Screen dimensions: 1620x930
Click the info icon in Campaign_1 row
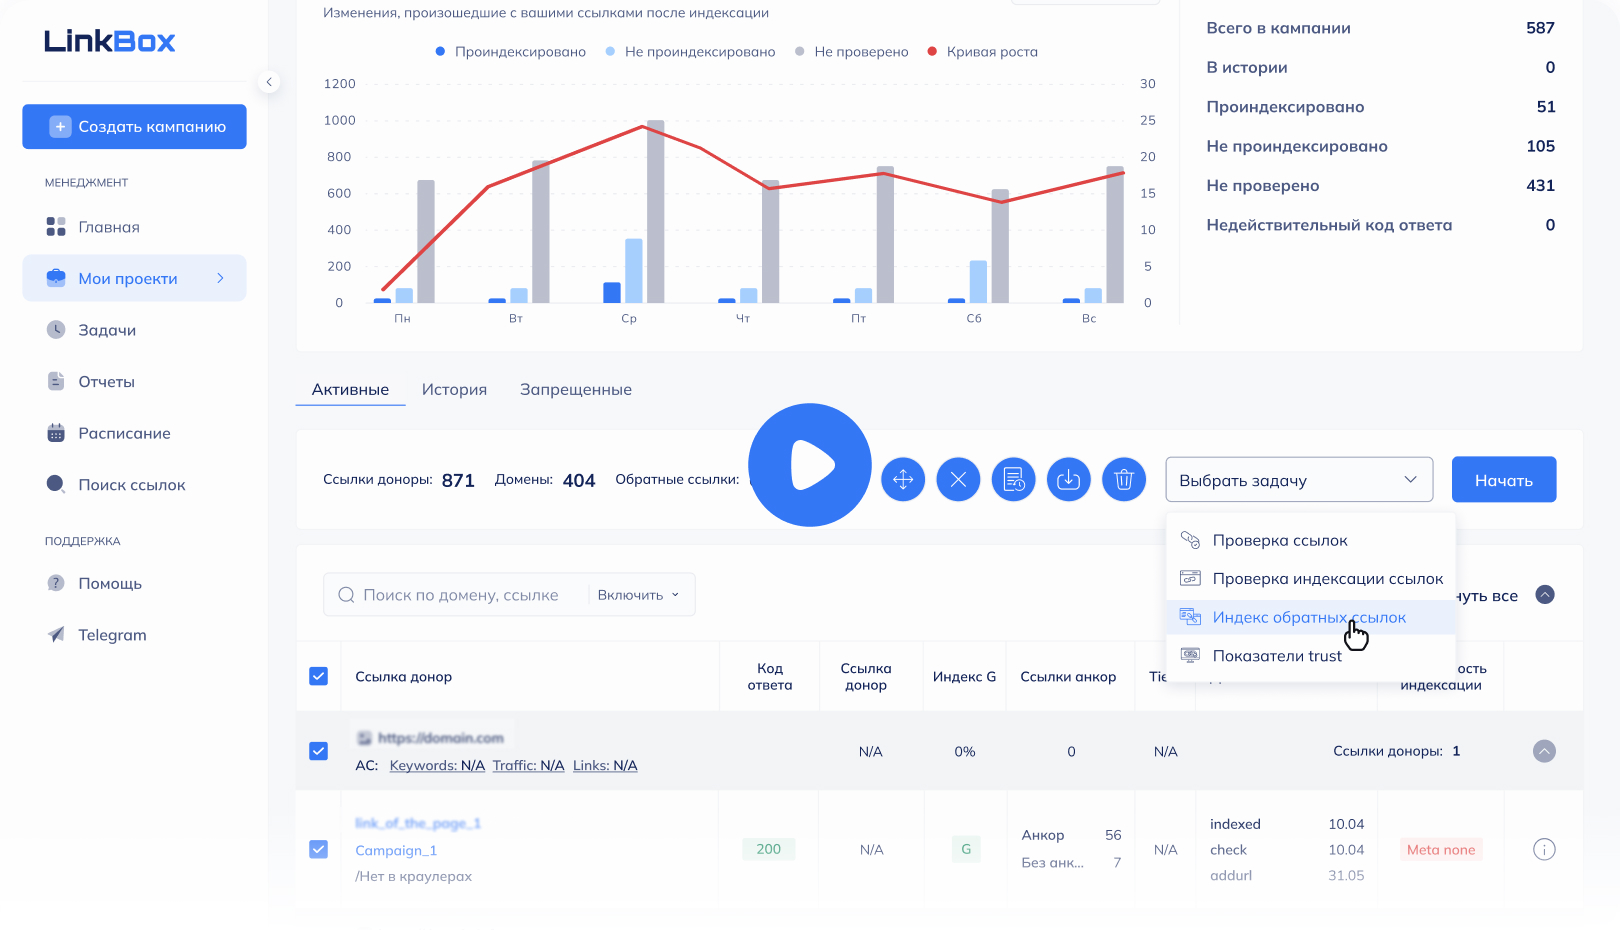pos(1544,850)
